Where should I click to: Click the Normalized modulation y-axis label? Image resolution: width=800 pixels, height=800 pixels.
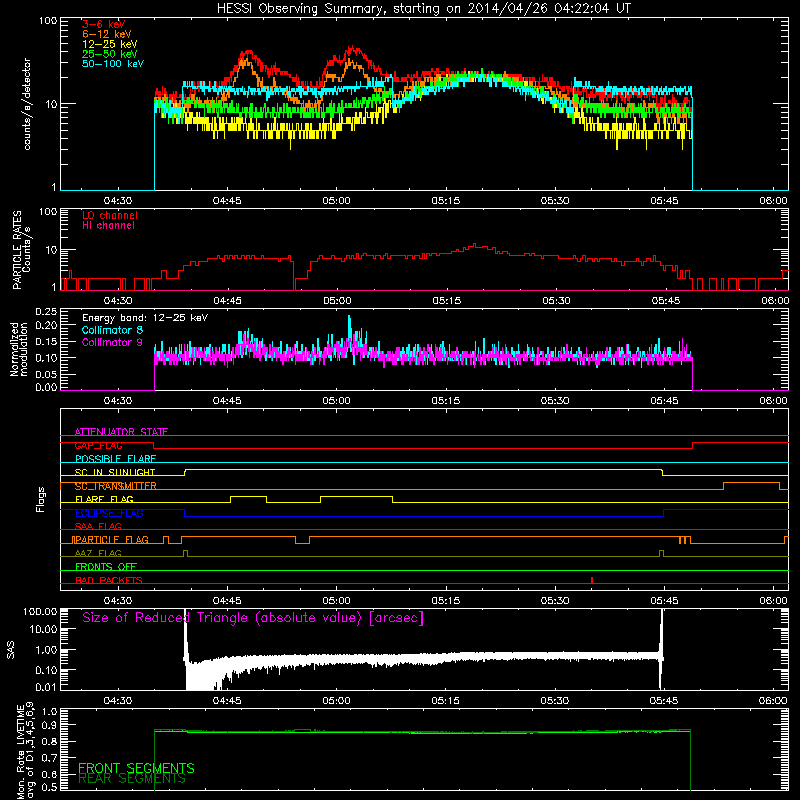(x=19, y=349)
